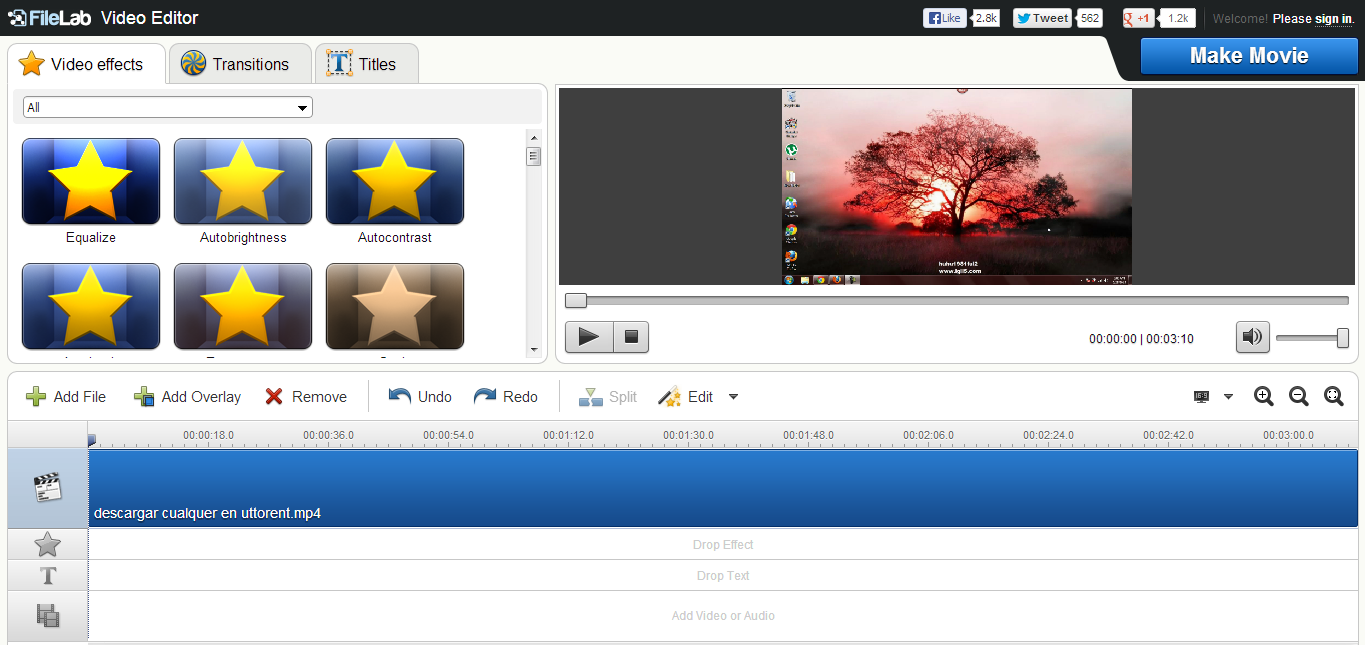Screen dimensions: 1365x645
Task: Play the video preview
Action: click(589, 337)
